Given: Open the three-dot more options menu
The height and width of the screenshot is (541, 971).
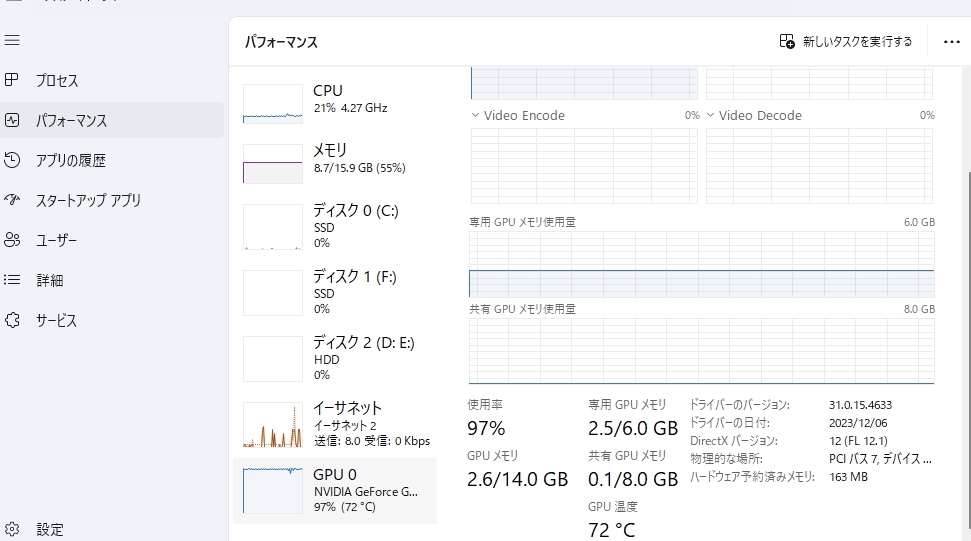Looking at the screenshot, I should click(951, 42).
